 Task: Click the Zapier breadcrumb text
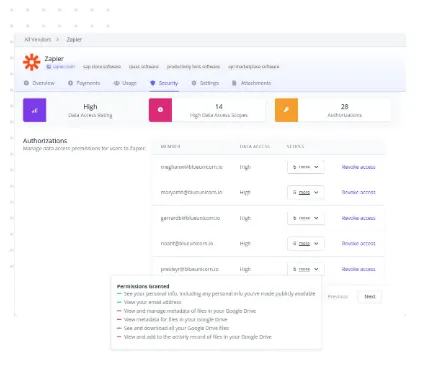tap(74, 39)
